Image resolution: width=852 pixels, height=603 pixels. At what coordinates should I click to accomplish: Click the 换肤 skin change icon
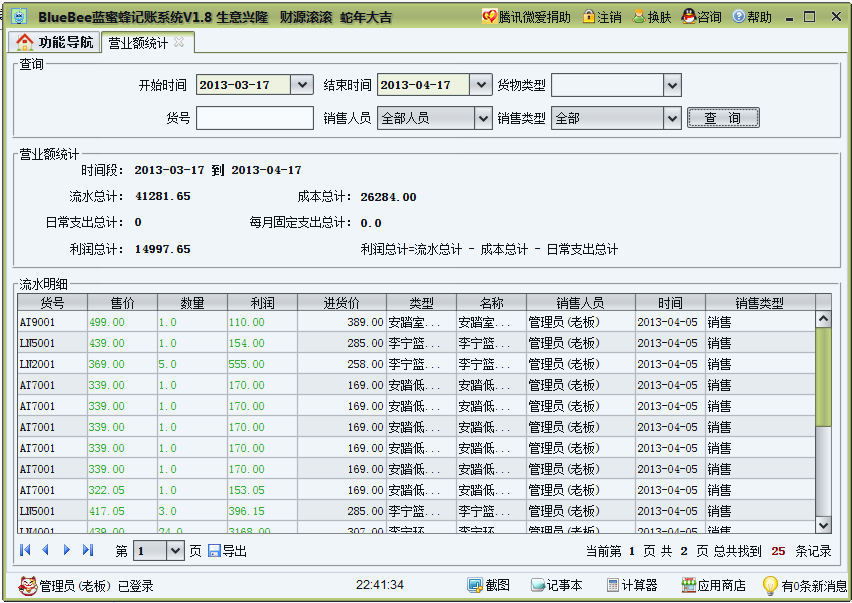tap(651, 16)
